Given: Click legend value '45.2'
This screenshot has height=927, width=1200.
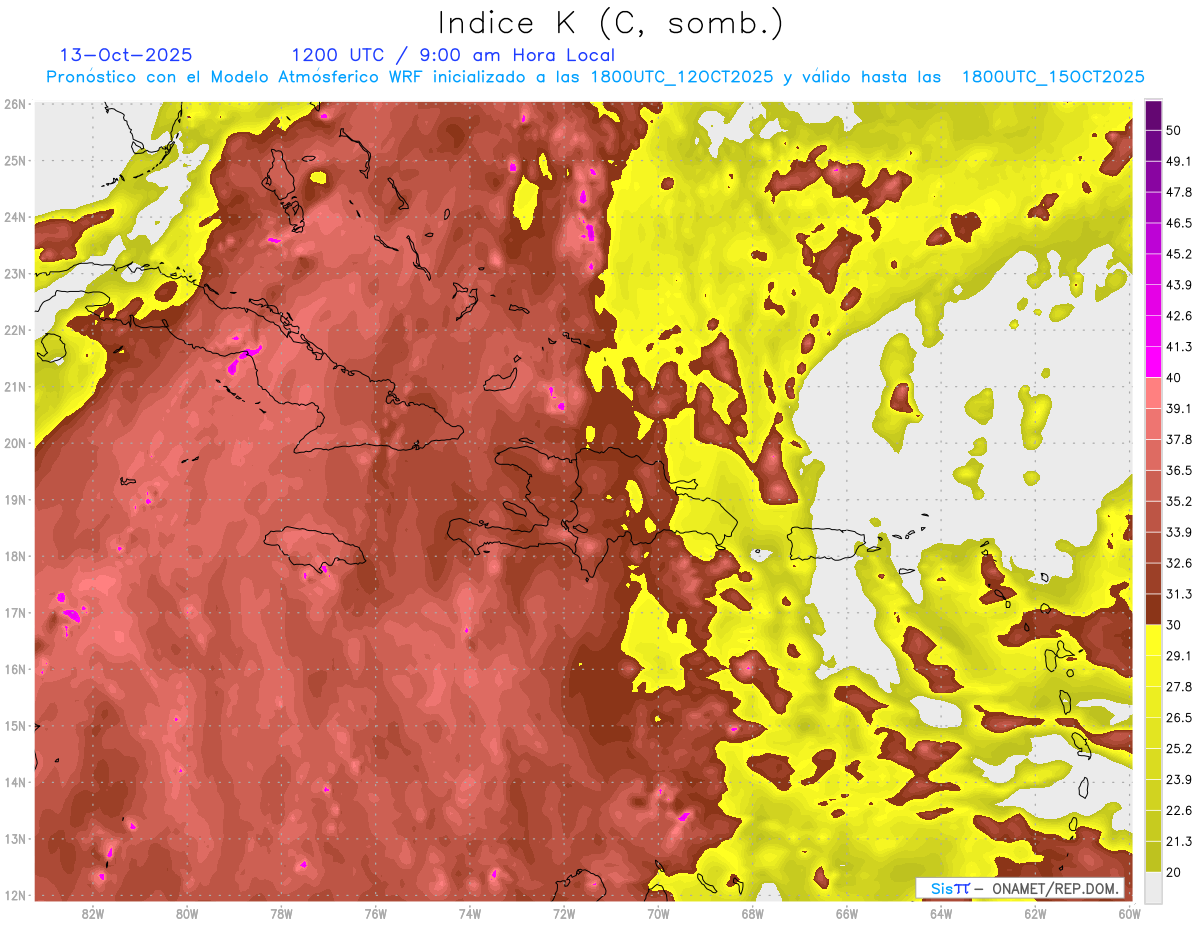Looking at the screenshot, I should click(x=1179, y=254).
